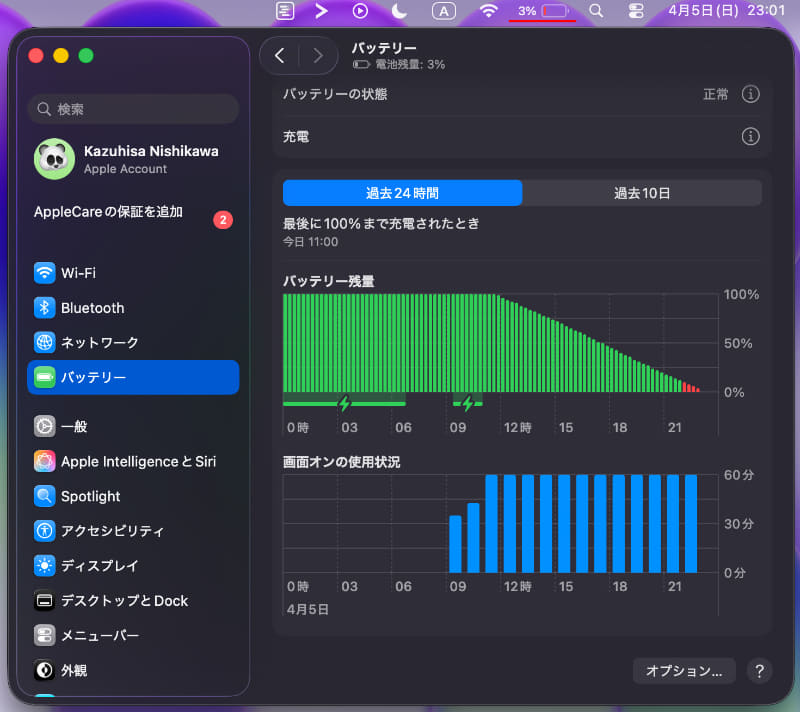Open help via the ? button
The height and width of the screenshot is (712, 800).
(760, 671)
